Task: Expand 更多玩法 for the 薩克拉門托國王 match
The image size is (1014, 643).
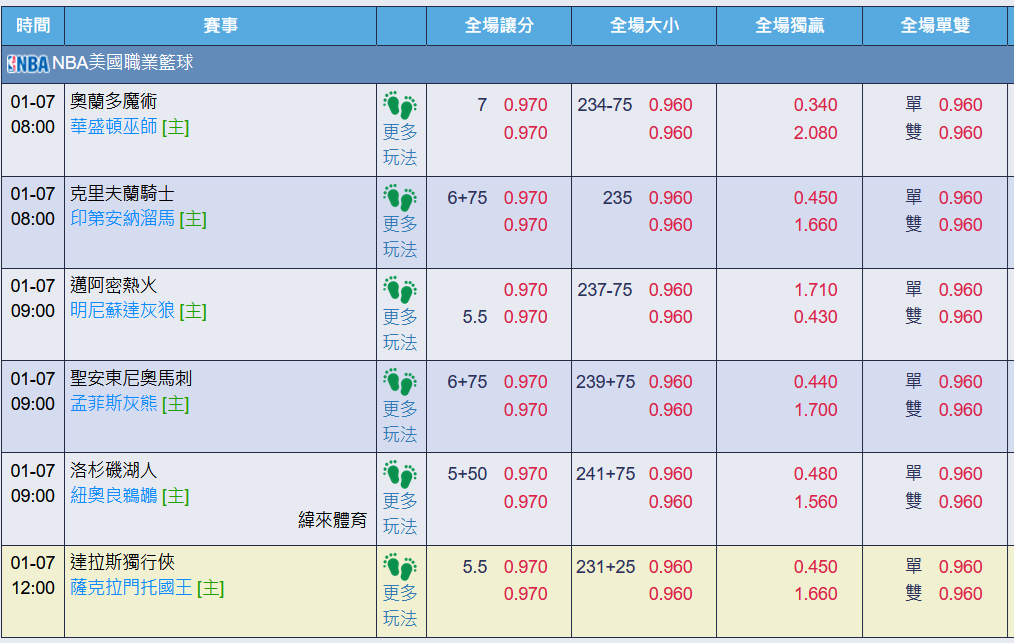Action: (400, 606)
